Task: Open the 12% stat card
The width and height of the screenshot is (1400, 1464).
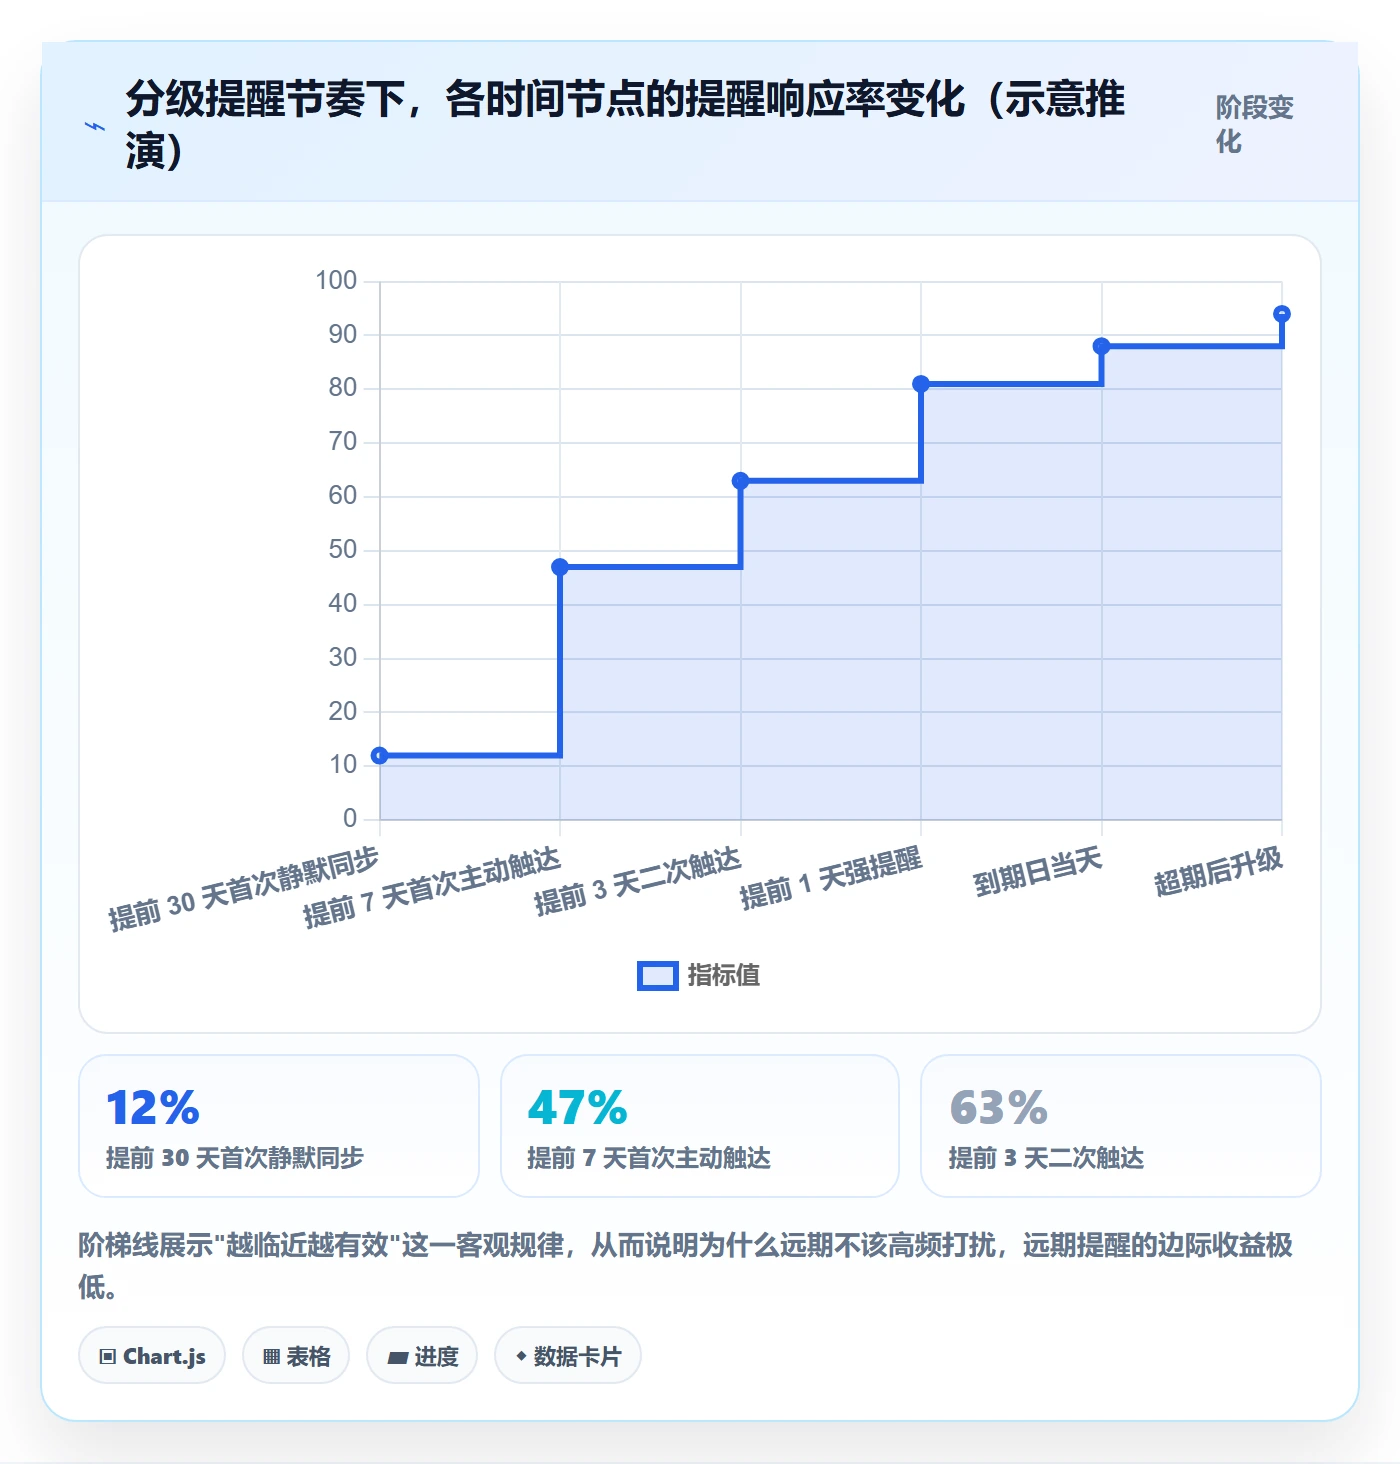Action: point(279,1126)
